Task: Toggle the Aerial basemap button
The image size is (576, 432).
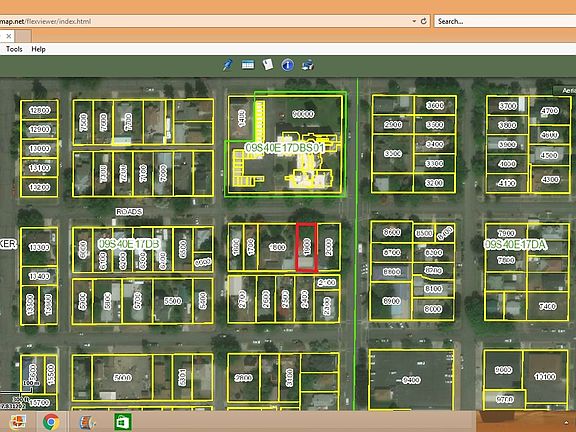Action: pos(565,90)
